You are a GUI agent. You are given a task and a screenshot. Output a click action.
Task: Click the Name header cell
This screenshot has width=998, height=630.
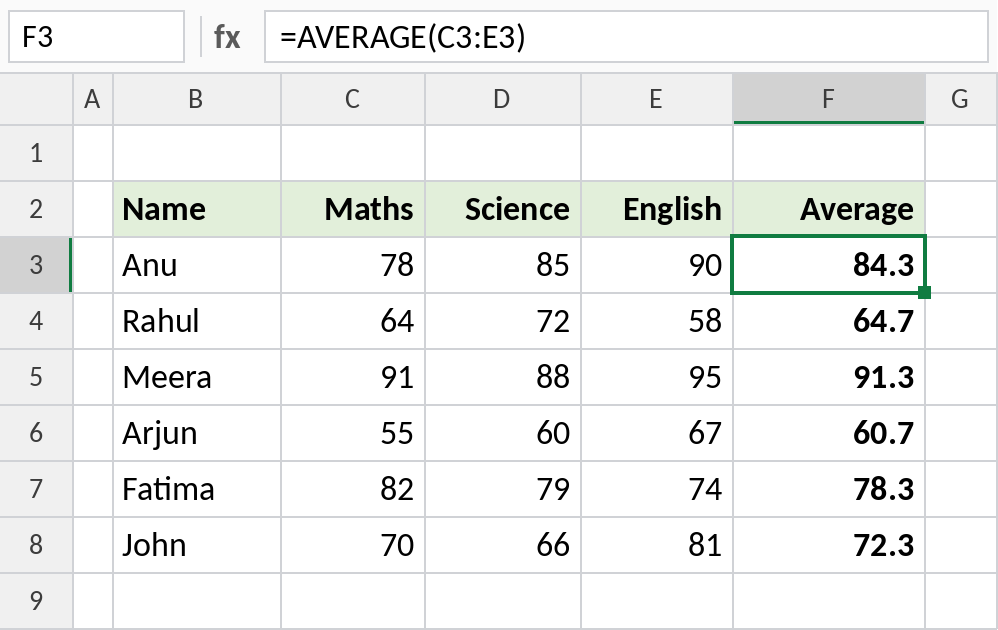click(197, 209)
